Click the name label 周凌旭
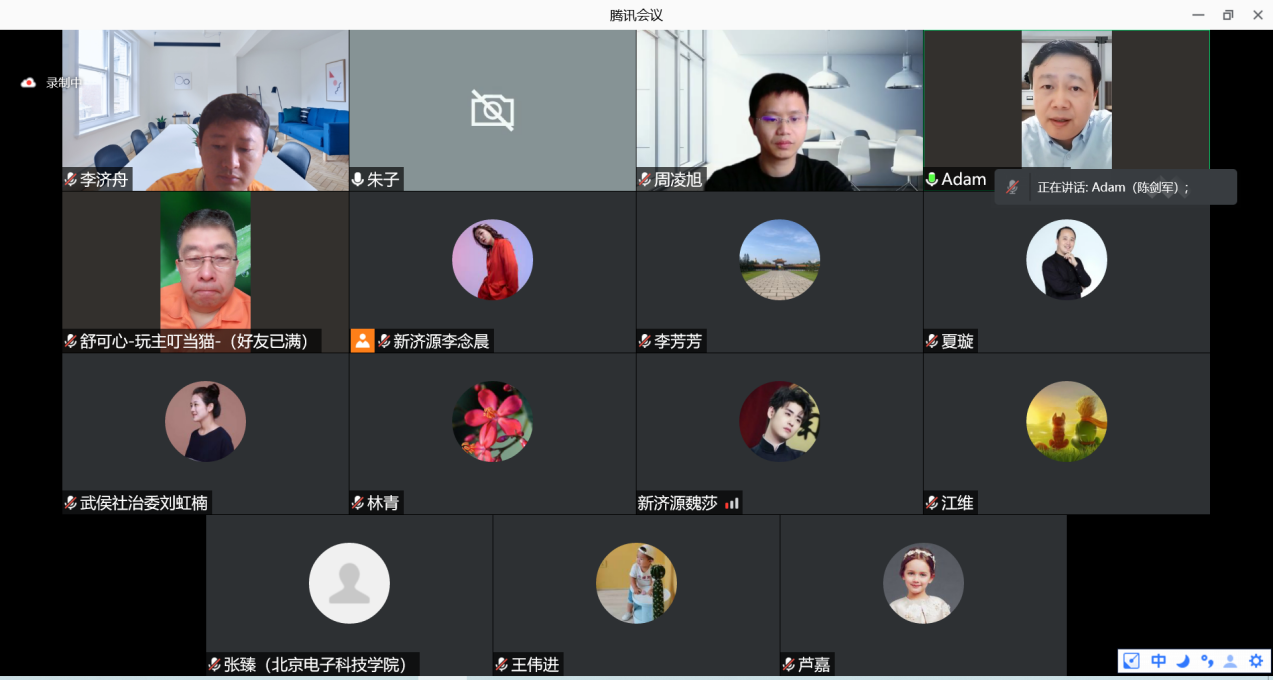 click(x=678, y=180)
